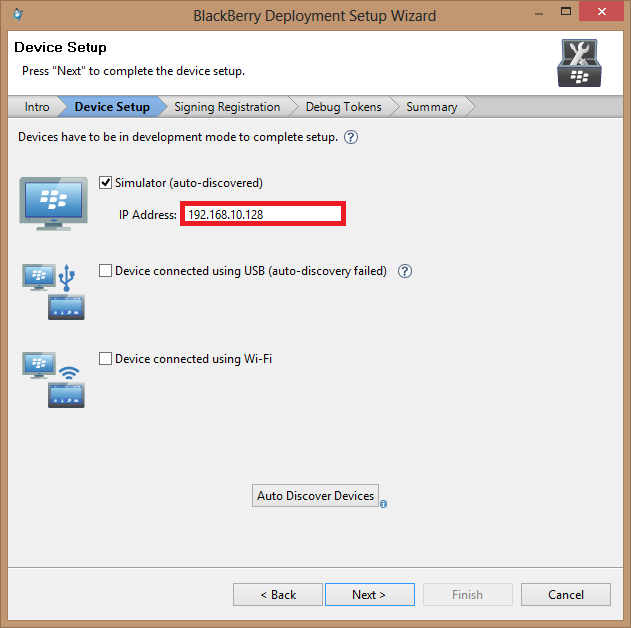Viewport: 631px width, 628px height.
Task: Uncheck the Simulator (auto-discovered) checkbox
Action: 105,183
